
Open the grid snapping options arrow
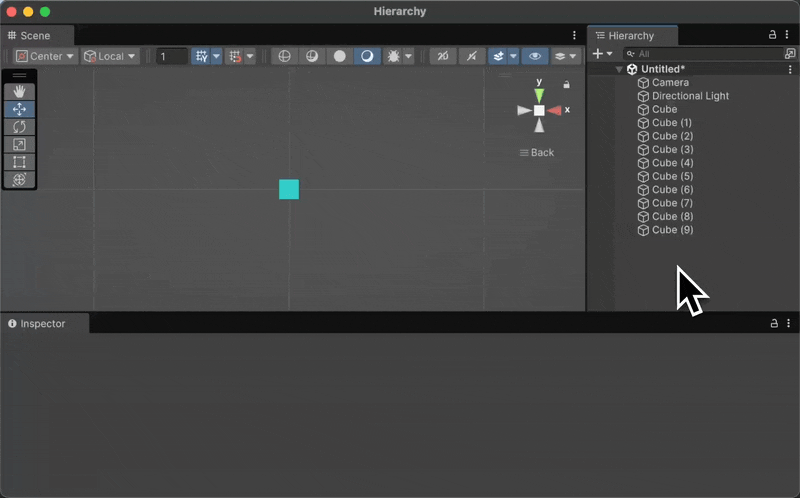250,56
